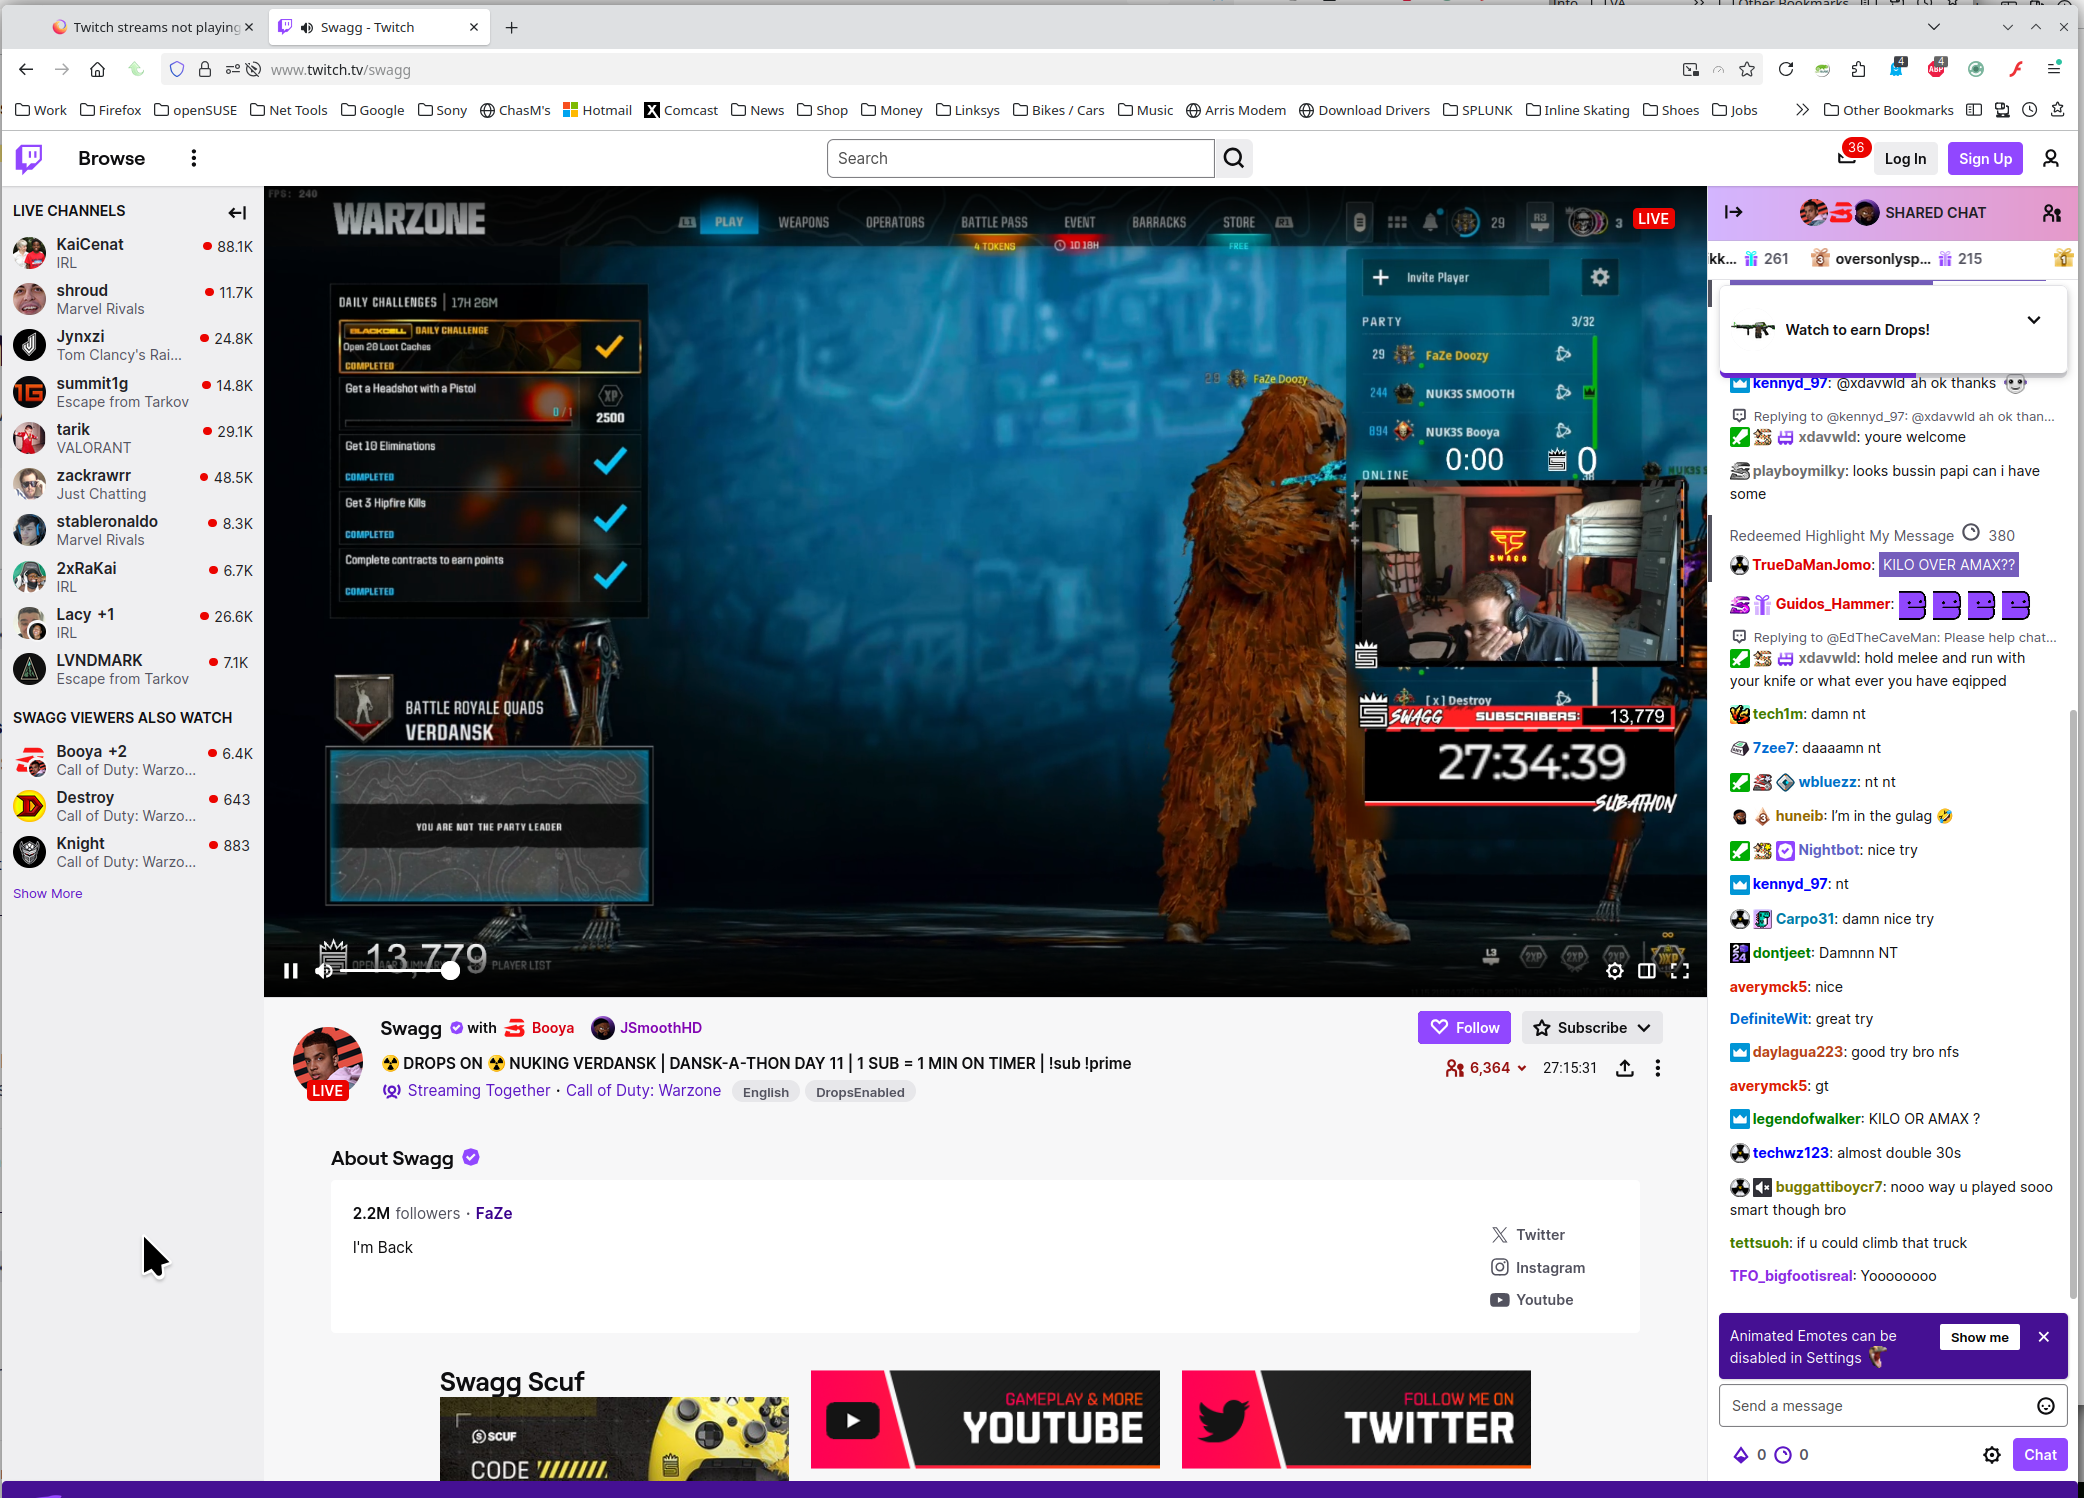Open summit1g channel in sidebar
The width and height of the screenshot is (2084, 1498).
point(132,392)
